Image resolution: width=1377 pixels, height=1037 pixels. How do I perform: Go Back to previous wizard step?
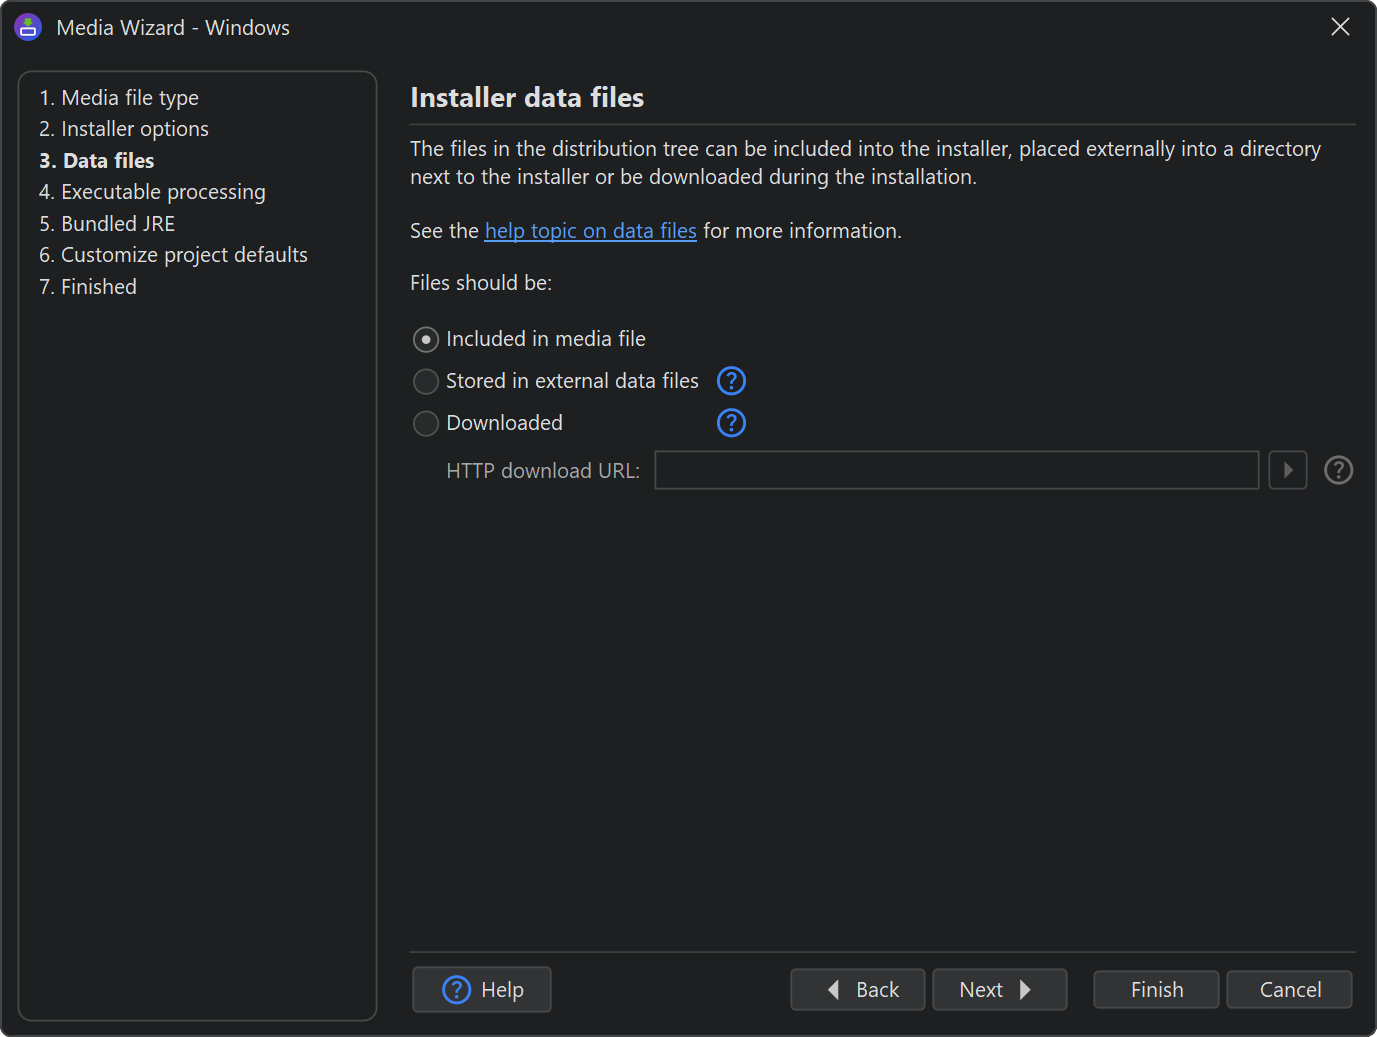coord(858,990)
